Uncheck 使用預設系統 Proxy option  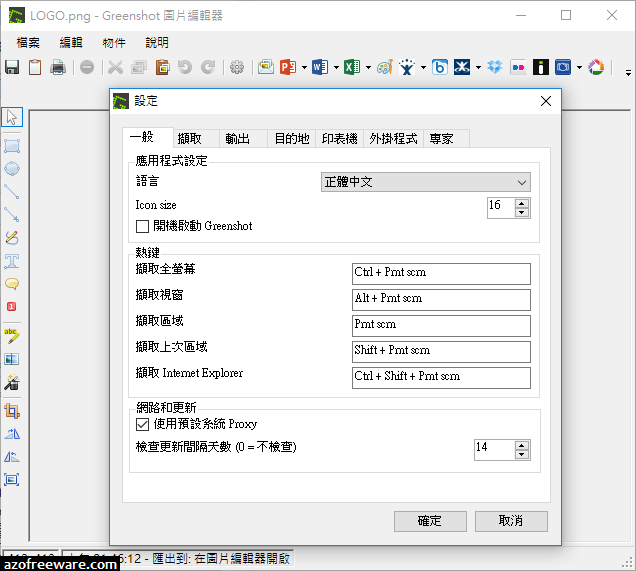pos(142,425)
